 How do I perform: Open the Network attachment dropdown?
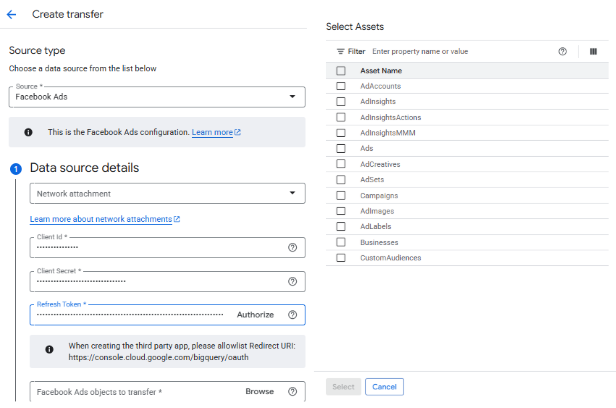[x=167, y=193]
